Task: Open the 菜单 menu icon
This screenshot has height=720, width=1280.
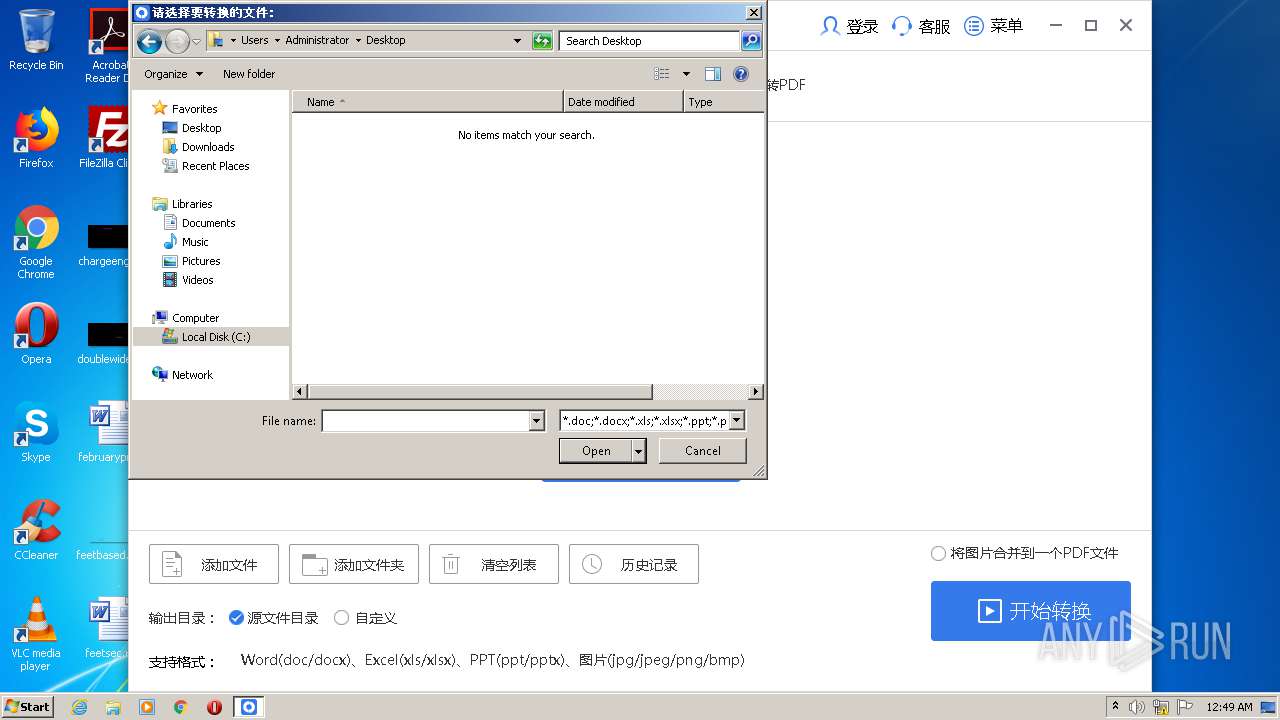Action: coord(973,26)
